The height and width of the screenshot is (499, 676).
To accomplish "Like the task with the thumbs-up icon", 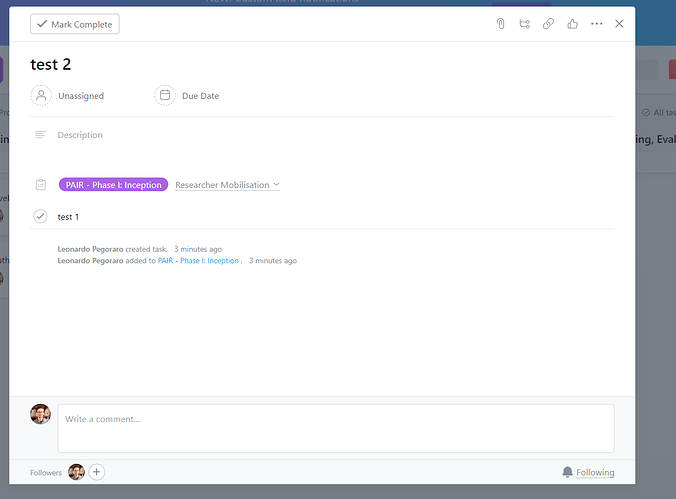I will (x=573, y=24).
